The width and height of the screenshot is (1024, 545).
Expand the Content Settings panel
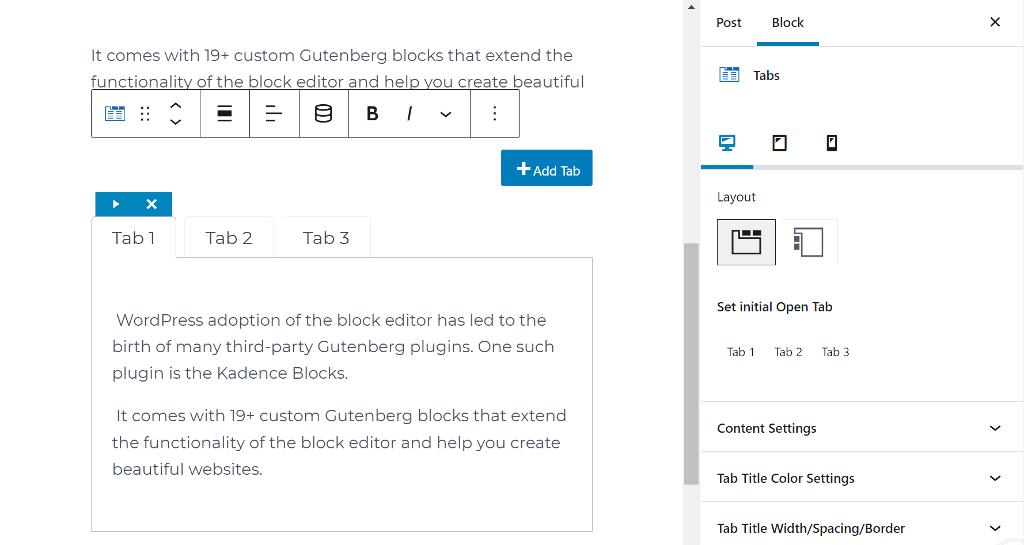pos(859,428)
